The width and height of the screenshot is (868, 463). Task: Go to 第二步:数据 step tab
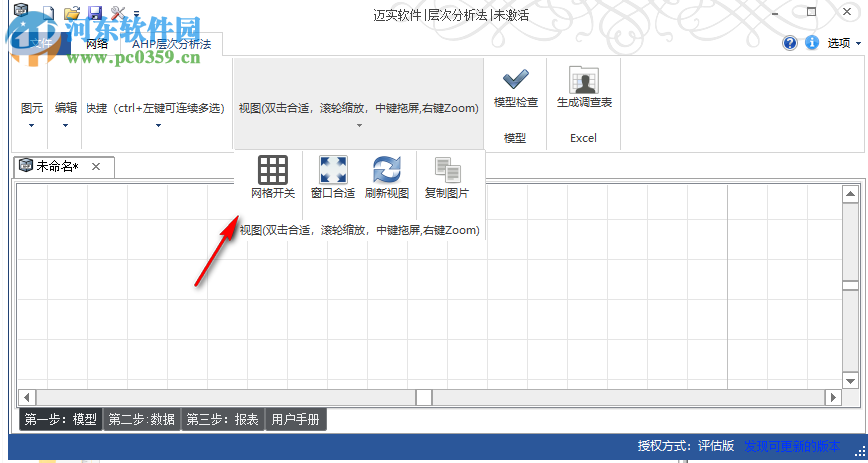142,420
